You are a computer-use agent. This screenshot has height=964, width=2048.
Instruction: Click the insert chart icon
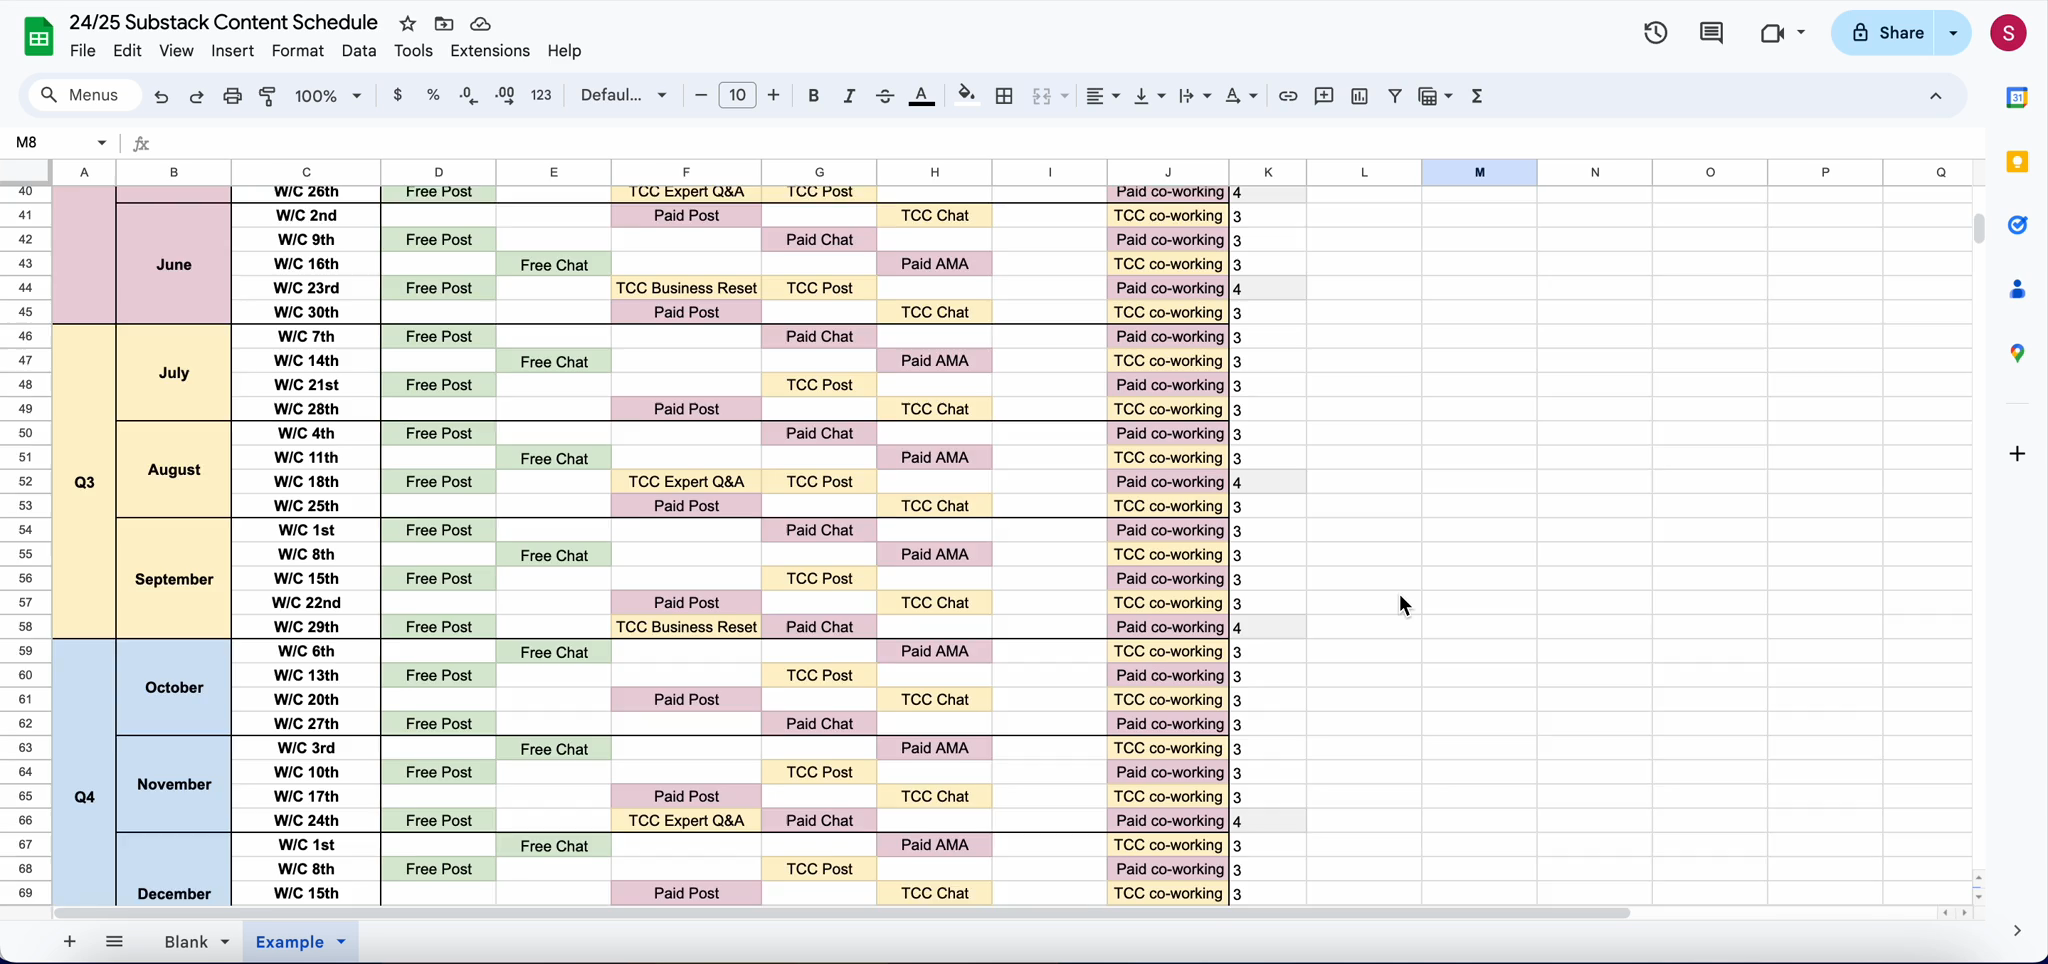tap(1359, 96)
